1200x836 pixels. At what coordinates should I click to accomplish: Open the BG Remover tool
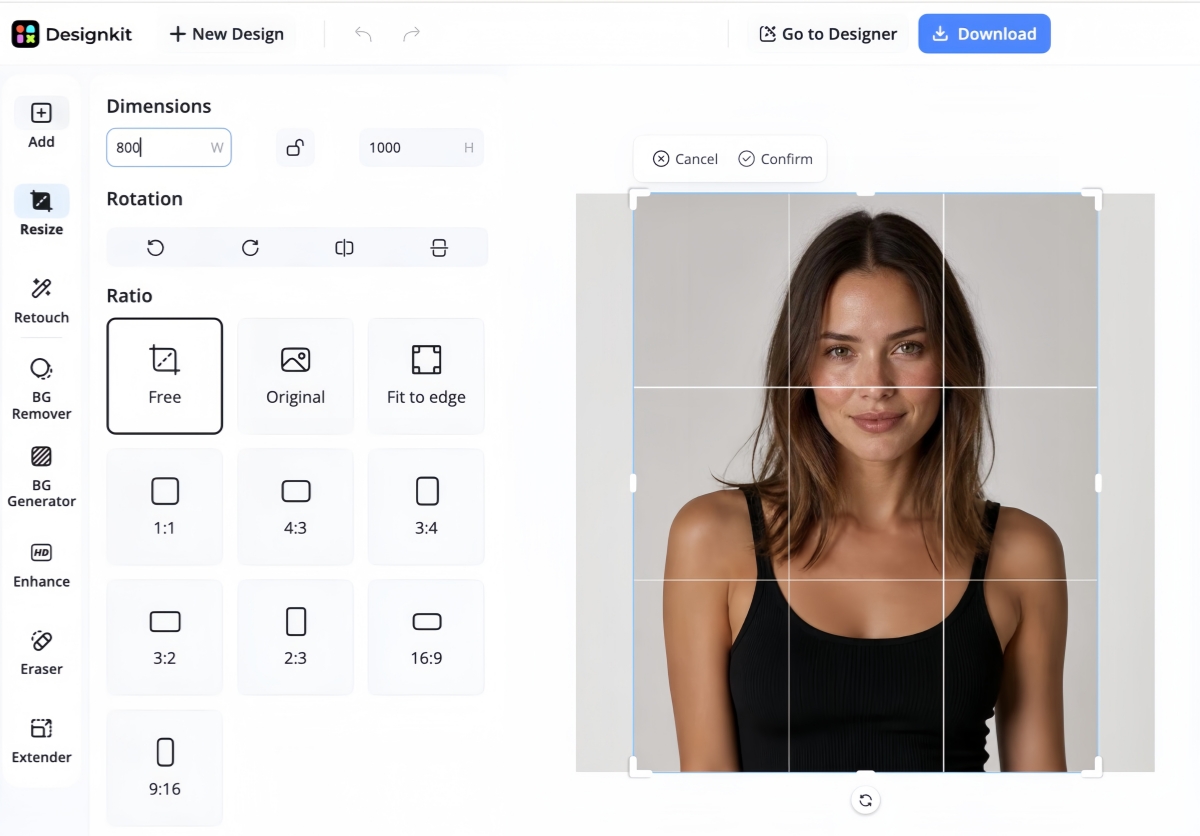pos(41,389)
